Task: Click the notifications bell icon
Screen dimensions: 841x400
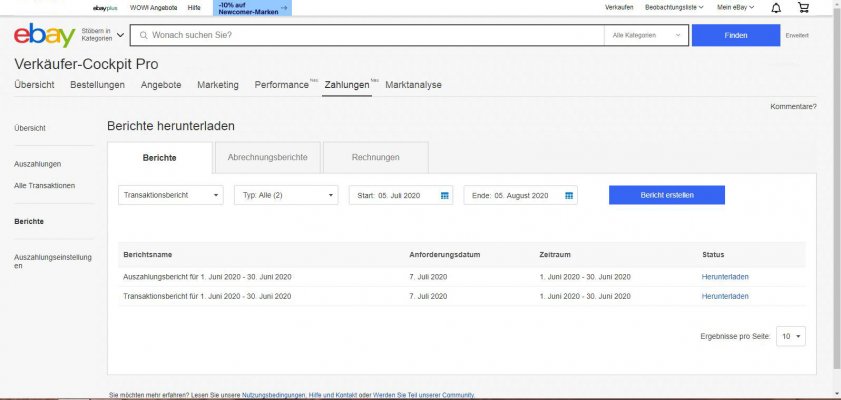Action: pyautogui.click(x=776, y=8)
